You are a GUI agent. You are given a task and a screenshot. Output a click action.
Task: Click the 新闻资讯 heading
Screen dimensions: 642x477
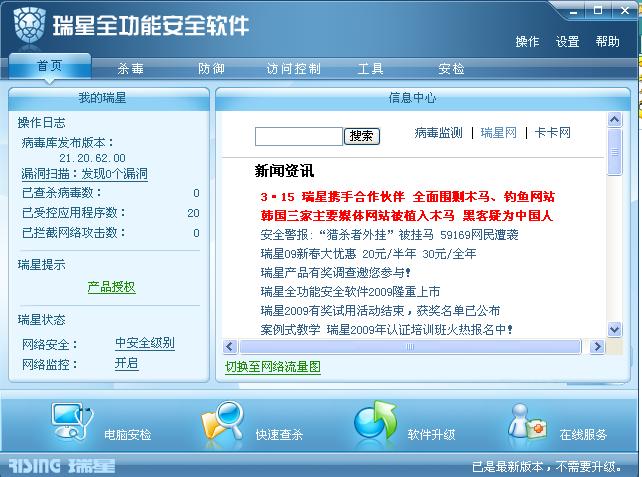click(x=284, y=171)
